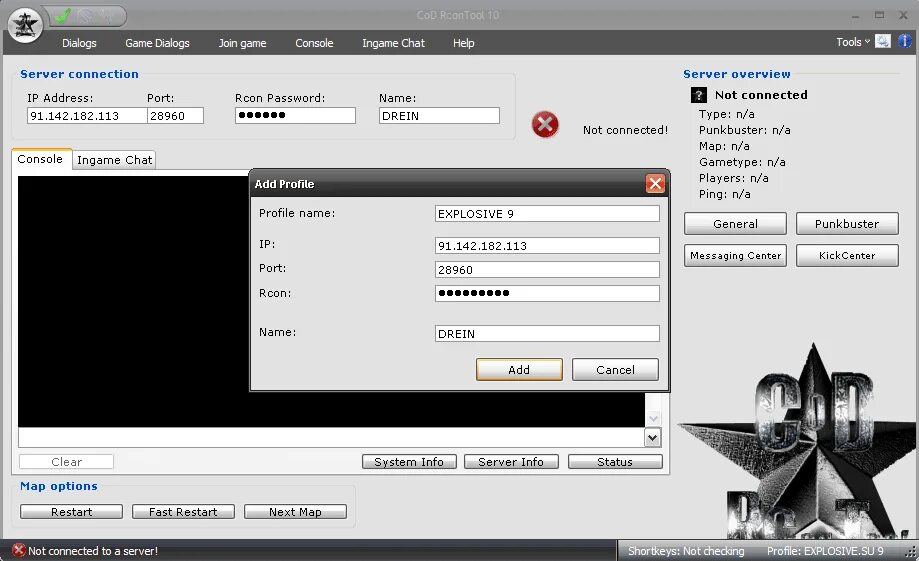Open the Tools dropdown menu
The height and width of the screenshot is (561, 919).
(853, 42)
